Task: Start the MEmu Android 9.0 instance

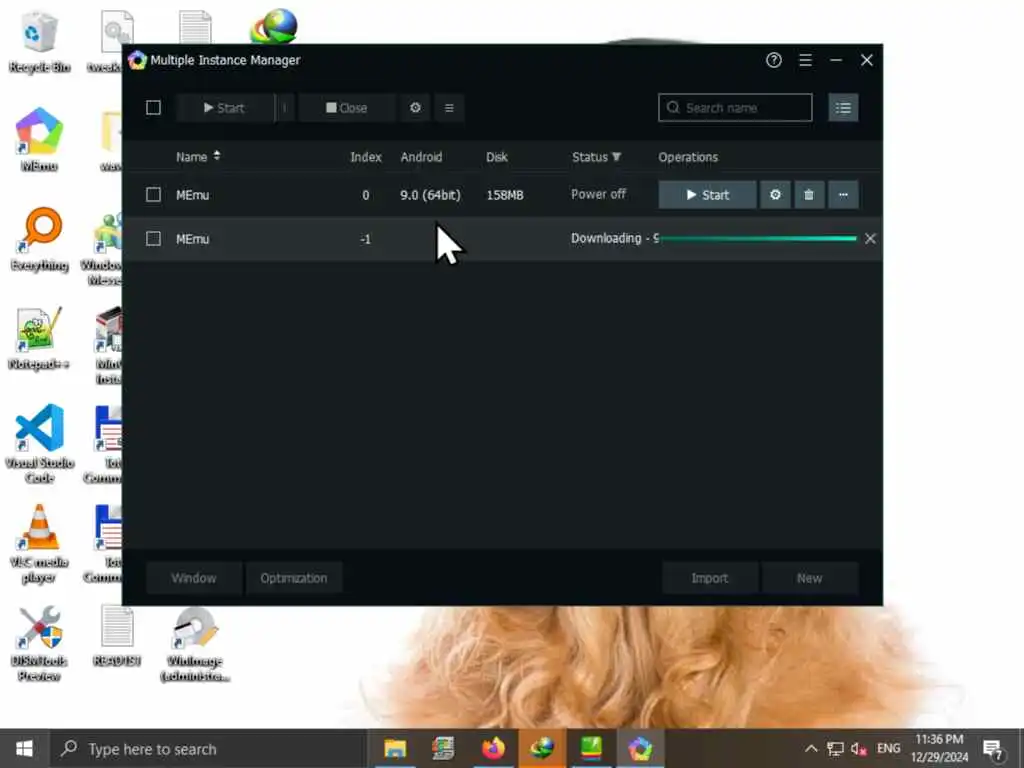Action: 707,195
